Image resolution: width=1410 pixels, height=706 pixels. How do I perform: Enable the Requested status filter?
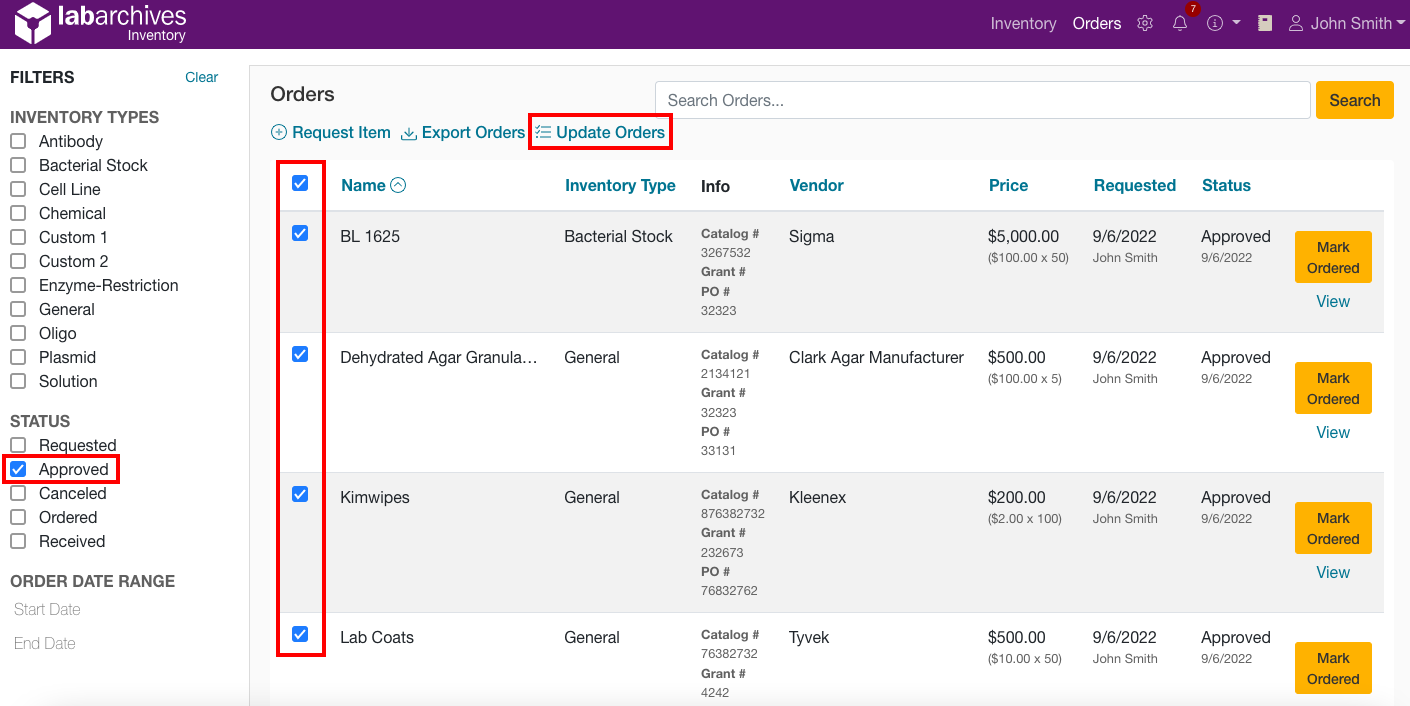(x=17, y=445)
